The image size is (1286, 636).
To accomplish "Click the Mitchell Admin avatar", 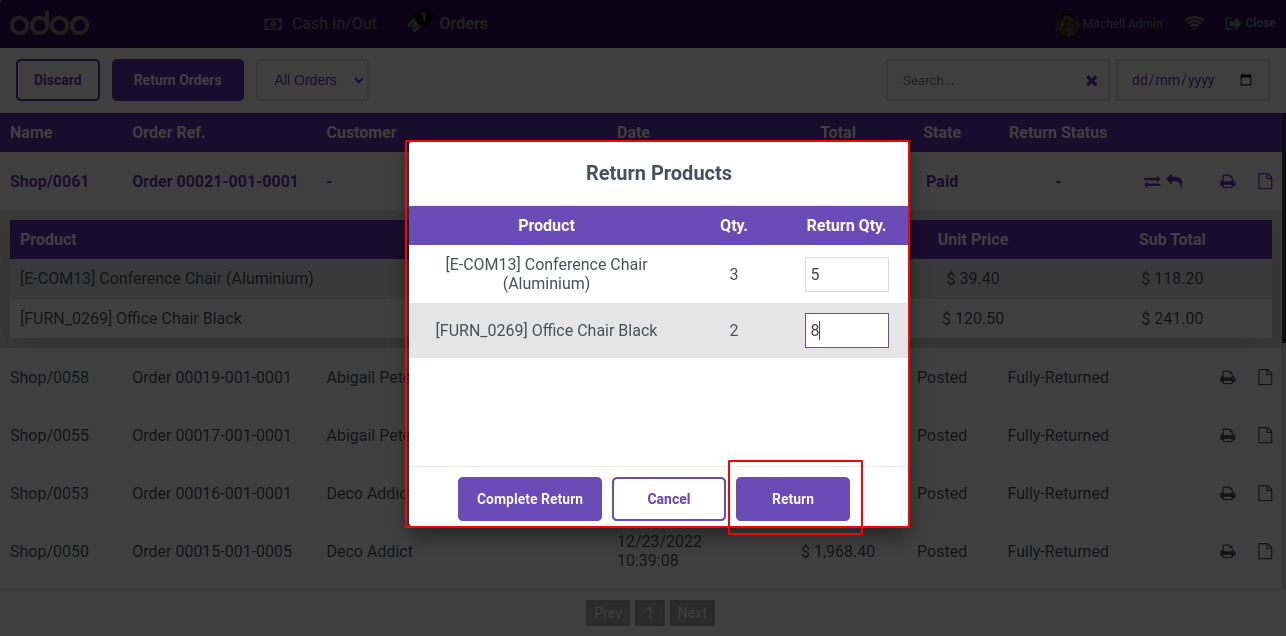I will (1068, 23).
